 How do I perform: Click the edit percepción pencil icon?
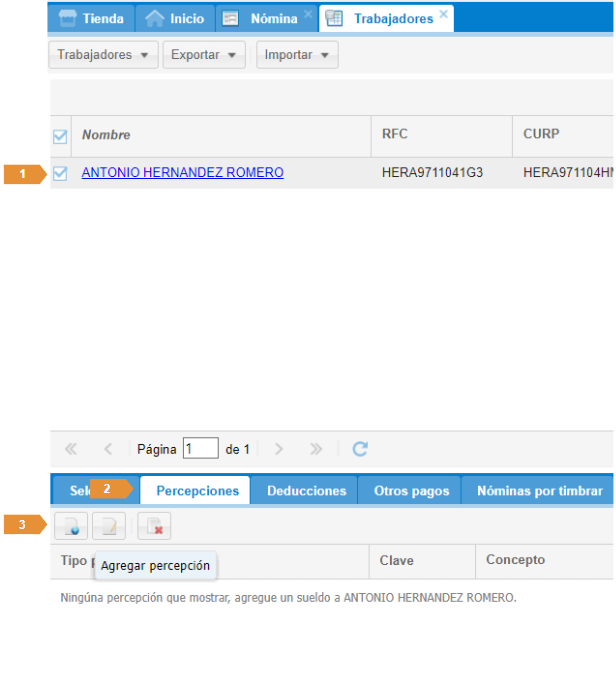click(109, 525)
